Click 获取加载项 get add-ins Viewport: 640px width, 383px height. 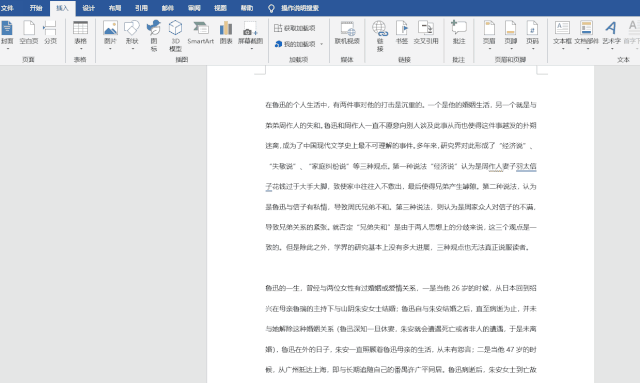tap(295, 28)
